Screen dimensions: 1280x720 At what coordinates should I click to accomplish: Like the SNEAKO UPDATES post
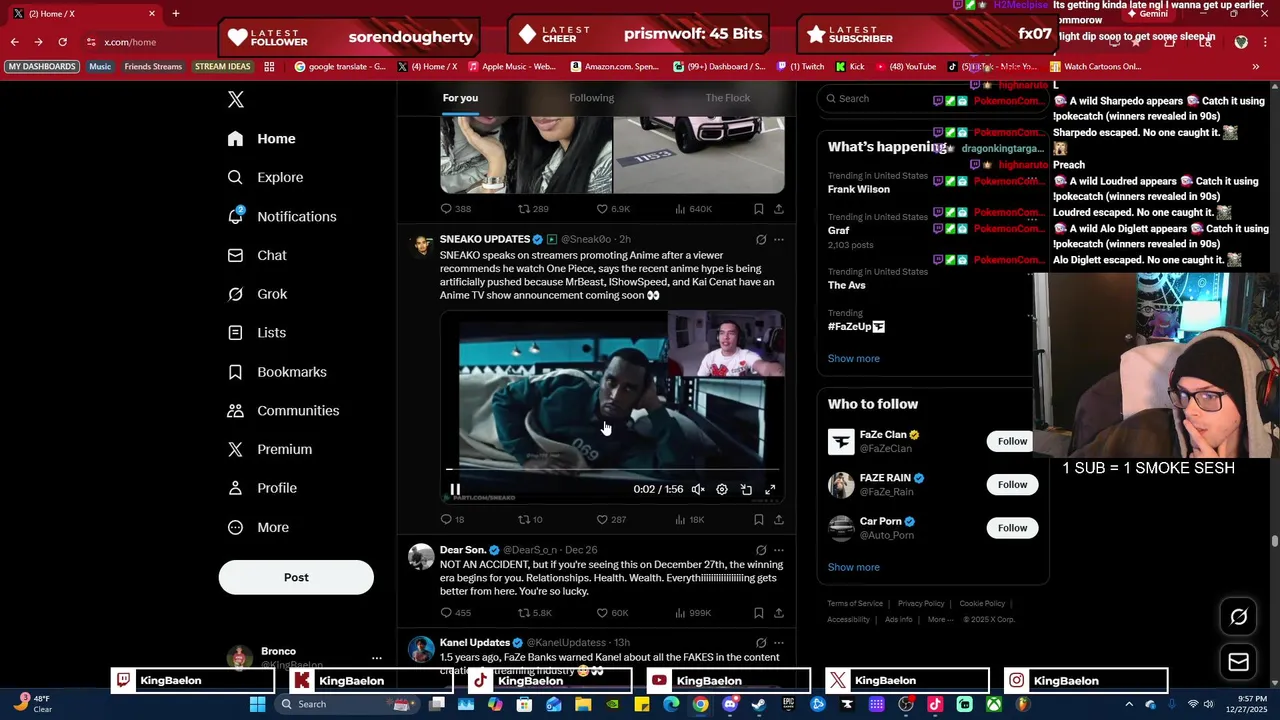point(611,519)
